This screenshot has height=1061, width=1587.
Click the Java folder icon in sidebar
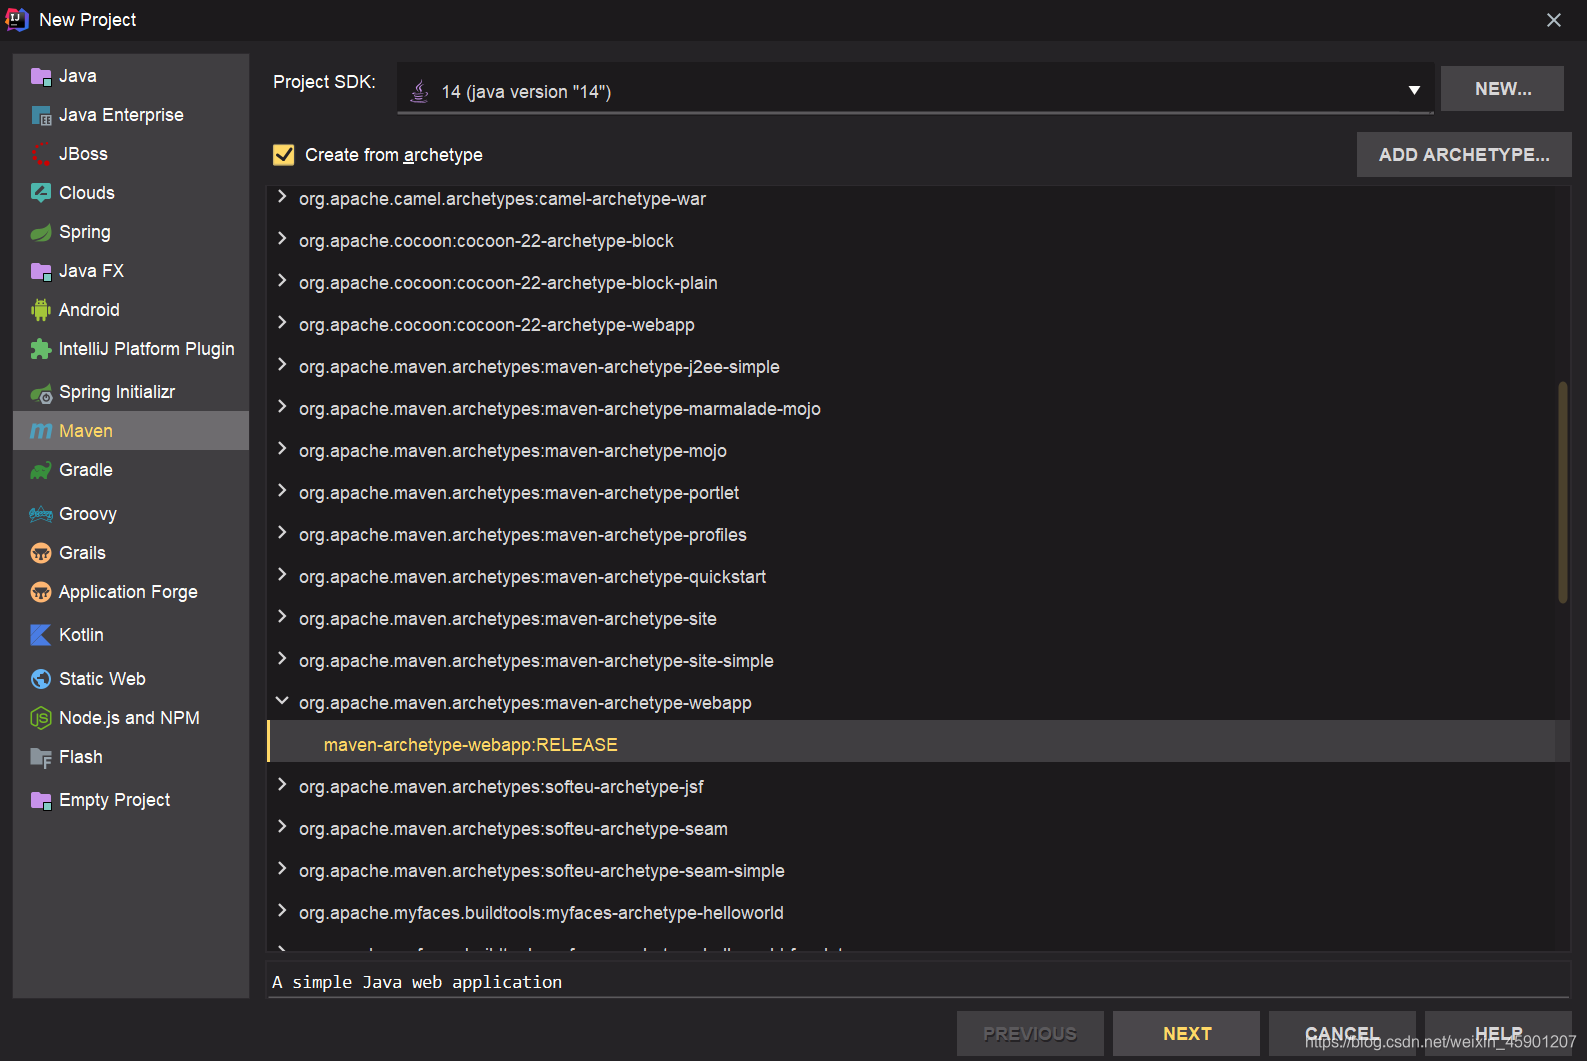(x=41, y=76)
